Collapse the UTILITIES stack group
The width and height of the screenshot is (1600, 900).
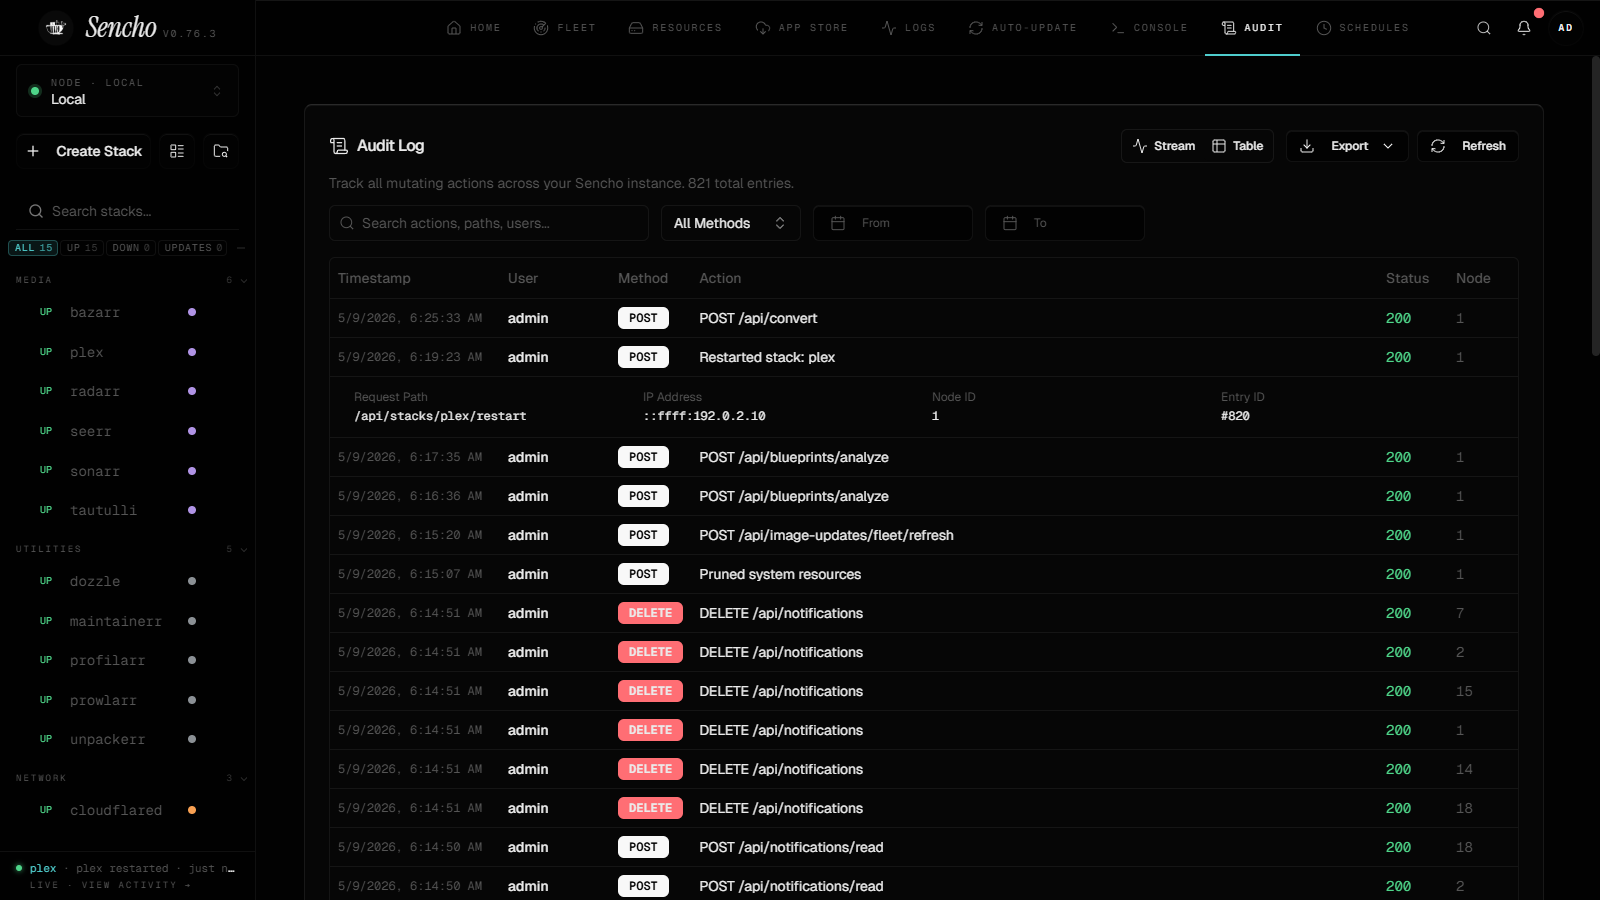tap(244, 549)
